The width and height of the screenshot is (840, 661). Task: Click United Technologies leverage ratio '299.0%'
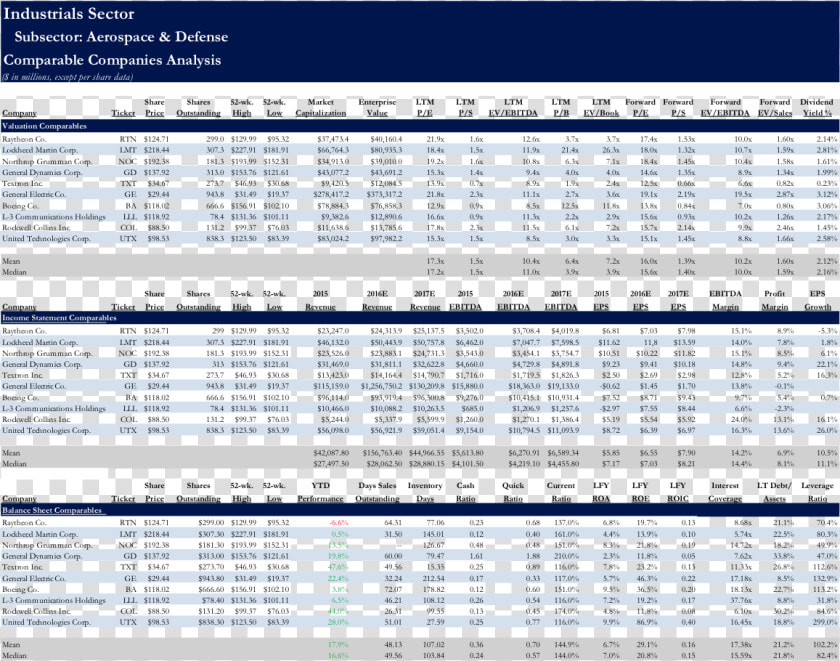(x=826, y=622)
